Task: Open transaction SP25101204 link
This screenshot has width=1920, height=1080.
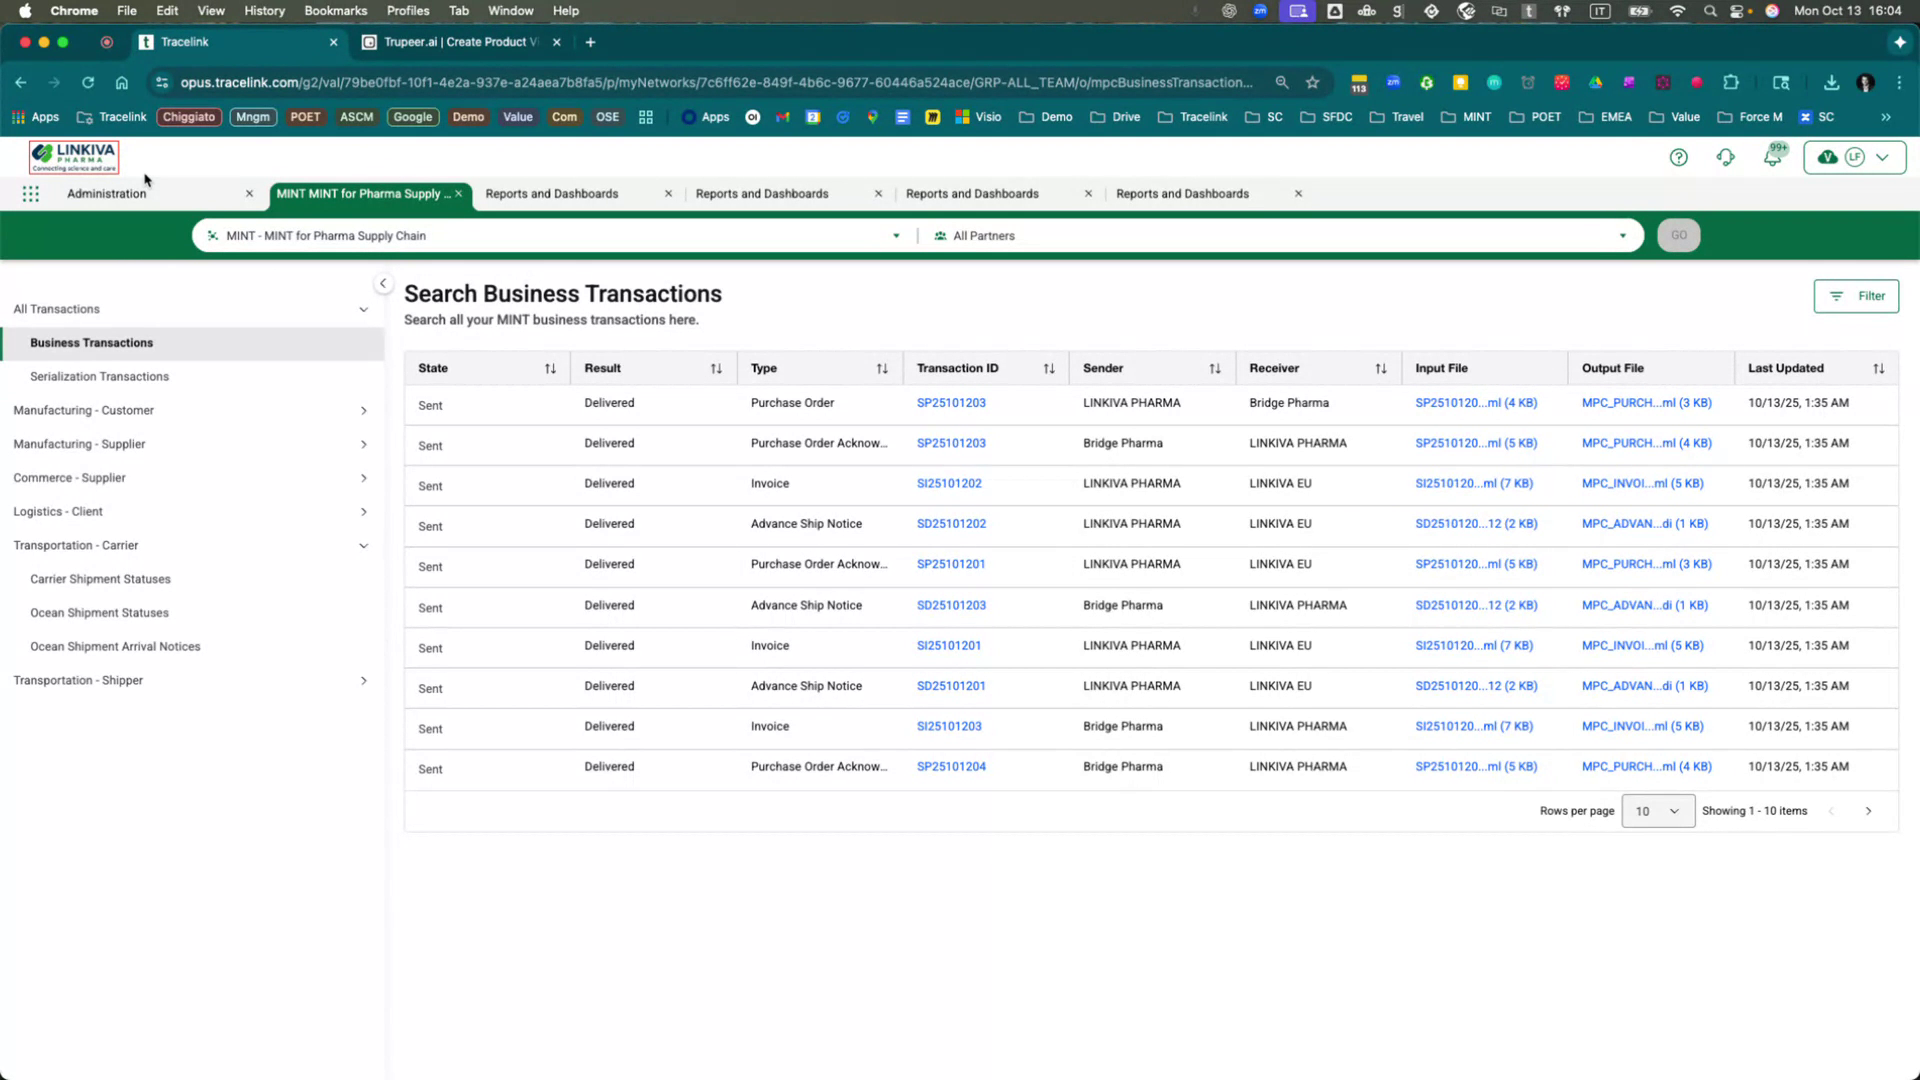Action: [951, 766]
